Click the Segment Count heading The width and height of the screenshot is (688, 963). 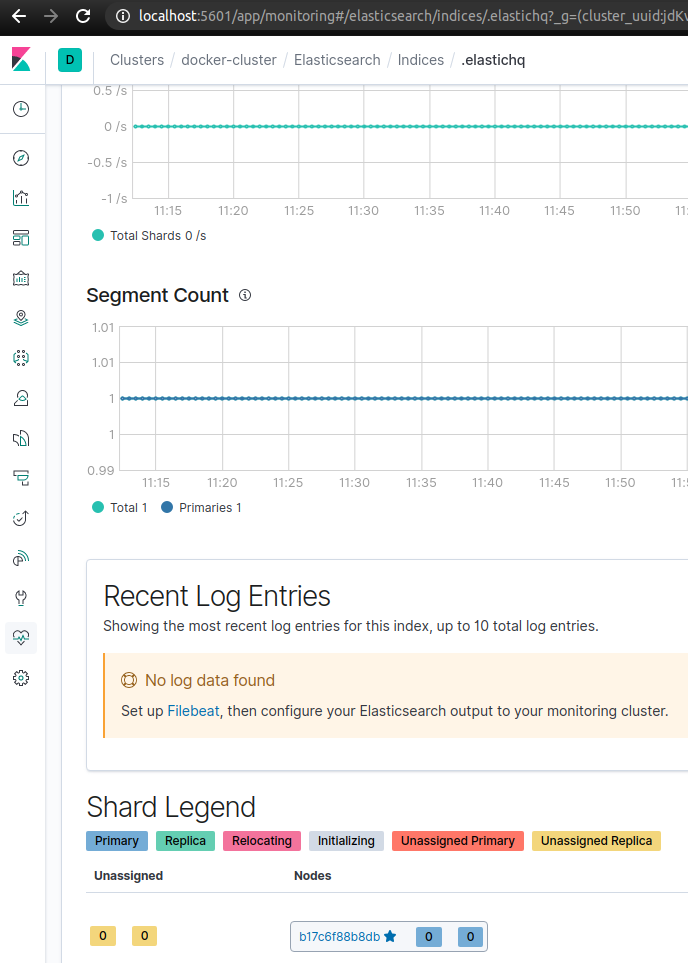[x=157, y=295]
